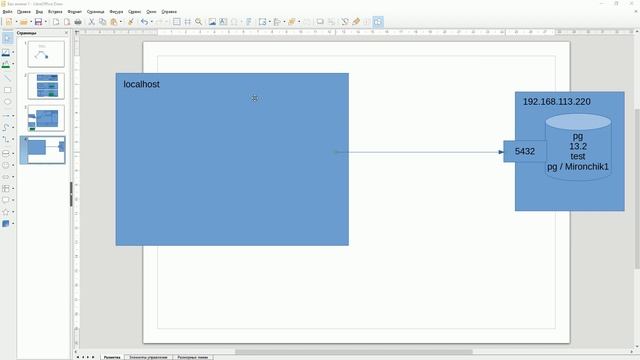Expand the Line Color dropdown arrow
This screenshot has height=360, width=640.
pos(13,52)
